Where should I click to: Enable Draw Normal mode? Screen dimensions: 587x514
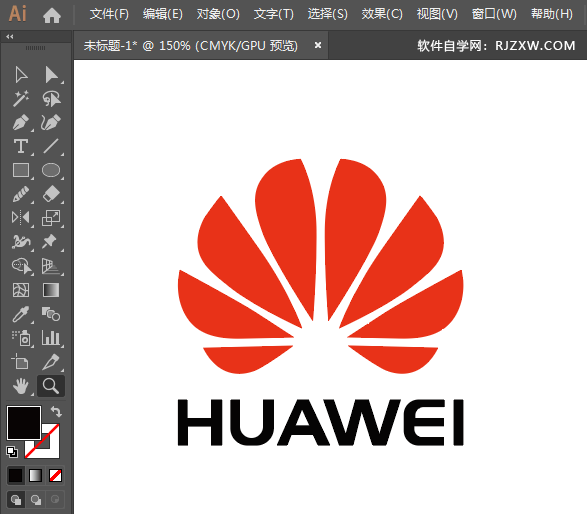(16, 499)
